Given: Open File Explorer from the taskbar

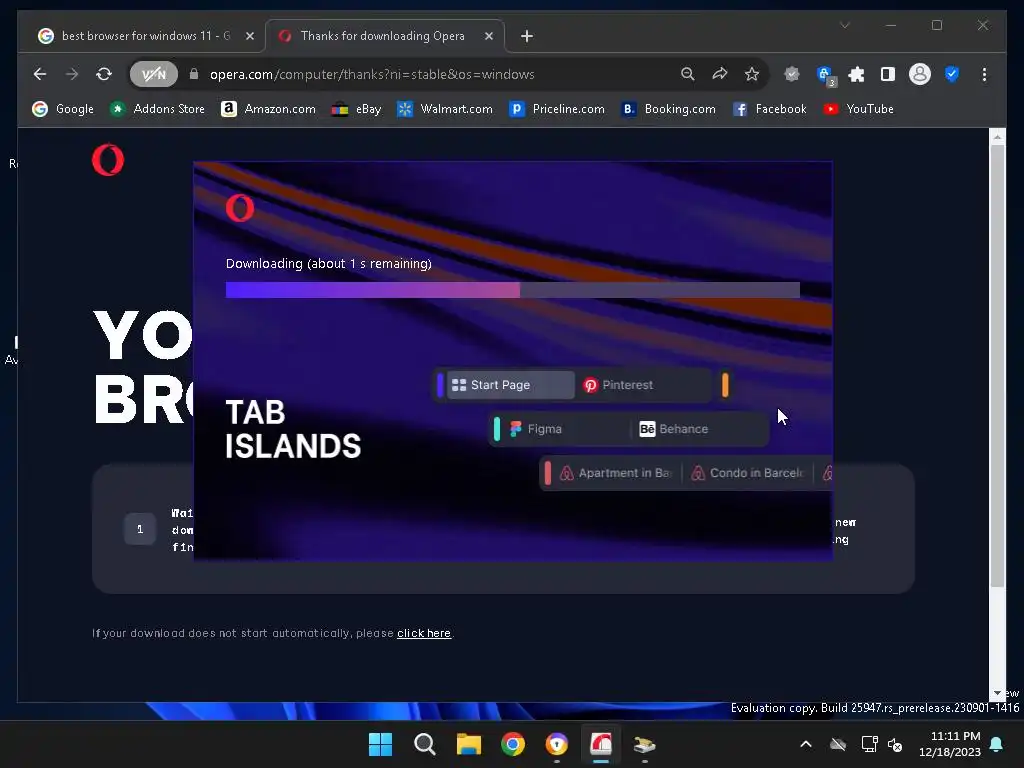Looking at the screenshot, I should [468, 744].
